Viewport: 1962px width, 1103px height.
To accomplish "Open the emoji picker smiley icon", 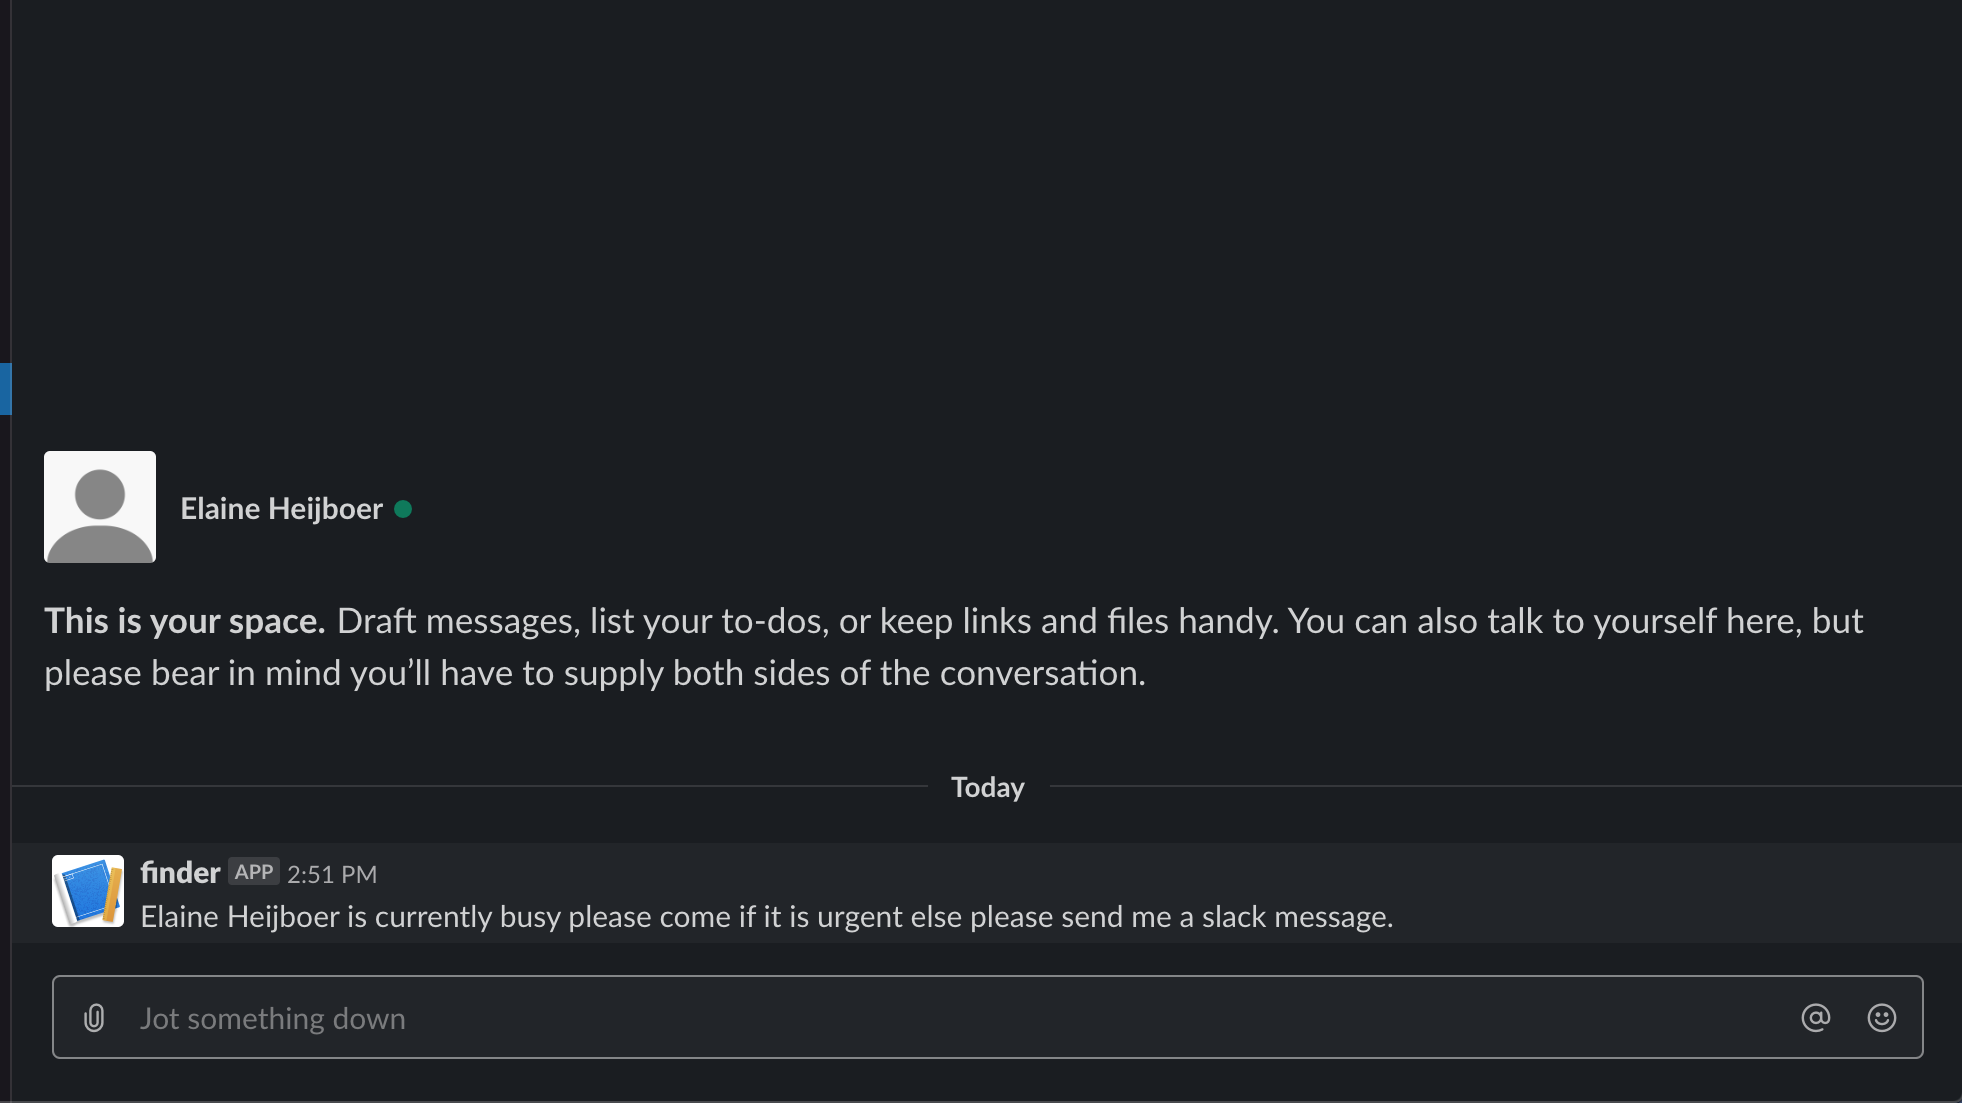I will (x=1881, y=1018).
